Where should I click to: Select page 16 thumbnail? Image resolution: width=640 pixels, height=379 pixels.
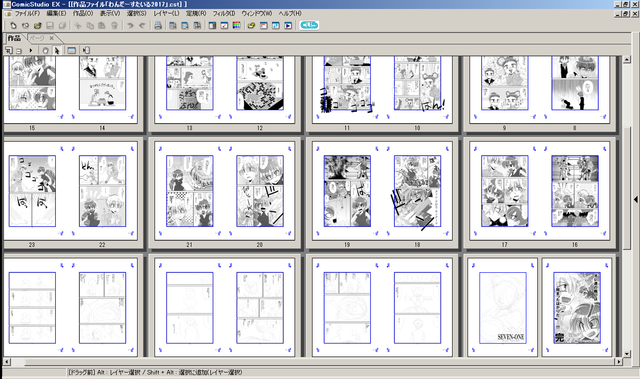(x=575, y=191)
